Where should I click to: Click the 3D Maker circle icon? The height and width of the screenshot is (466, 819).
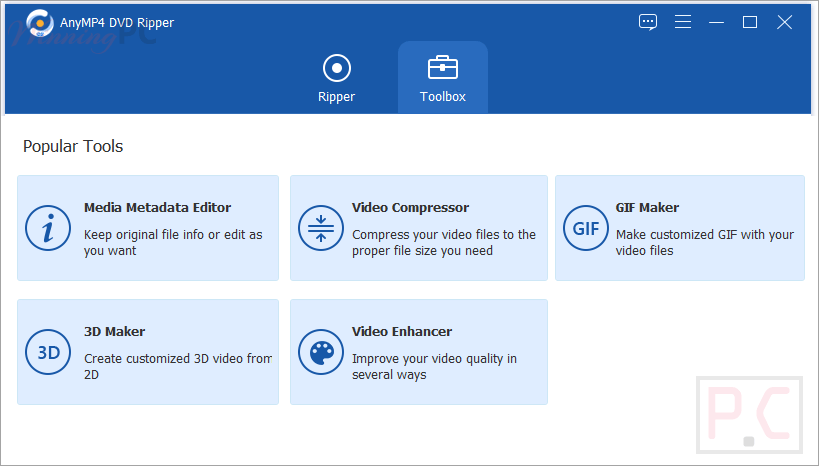(48, 352)
